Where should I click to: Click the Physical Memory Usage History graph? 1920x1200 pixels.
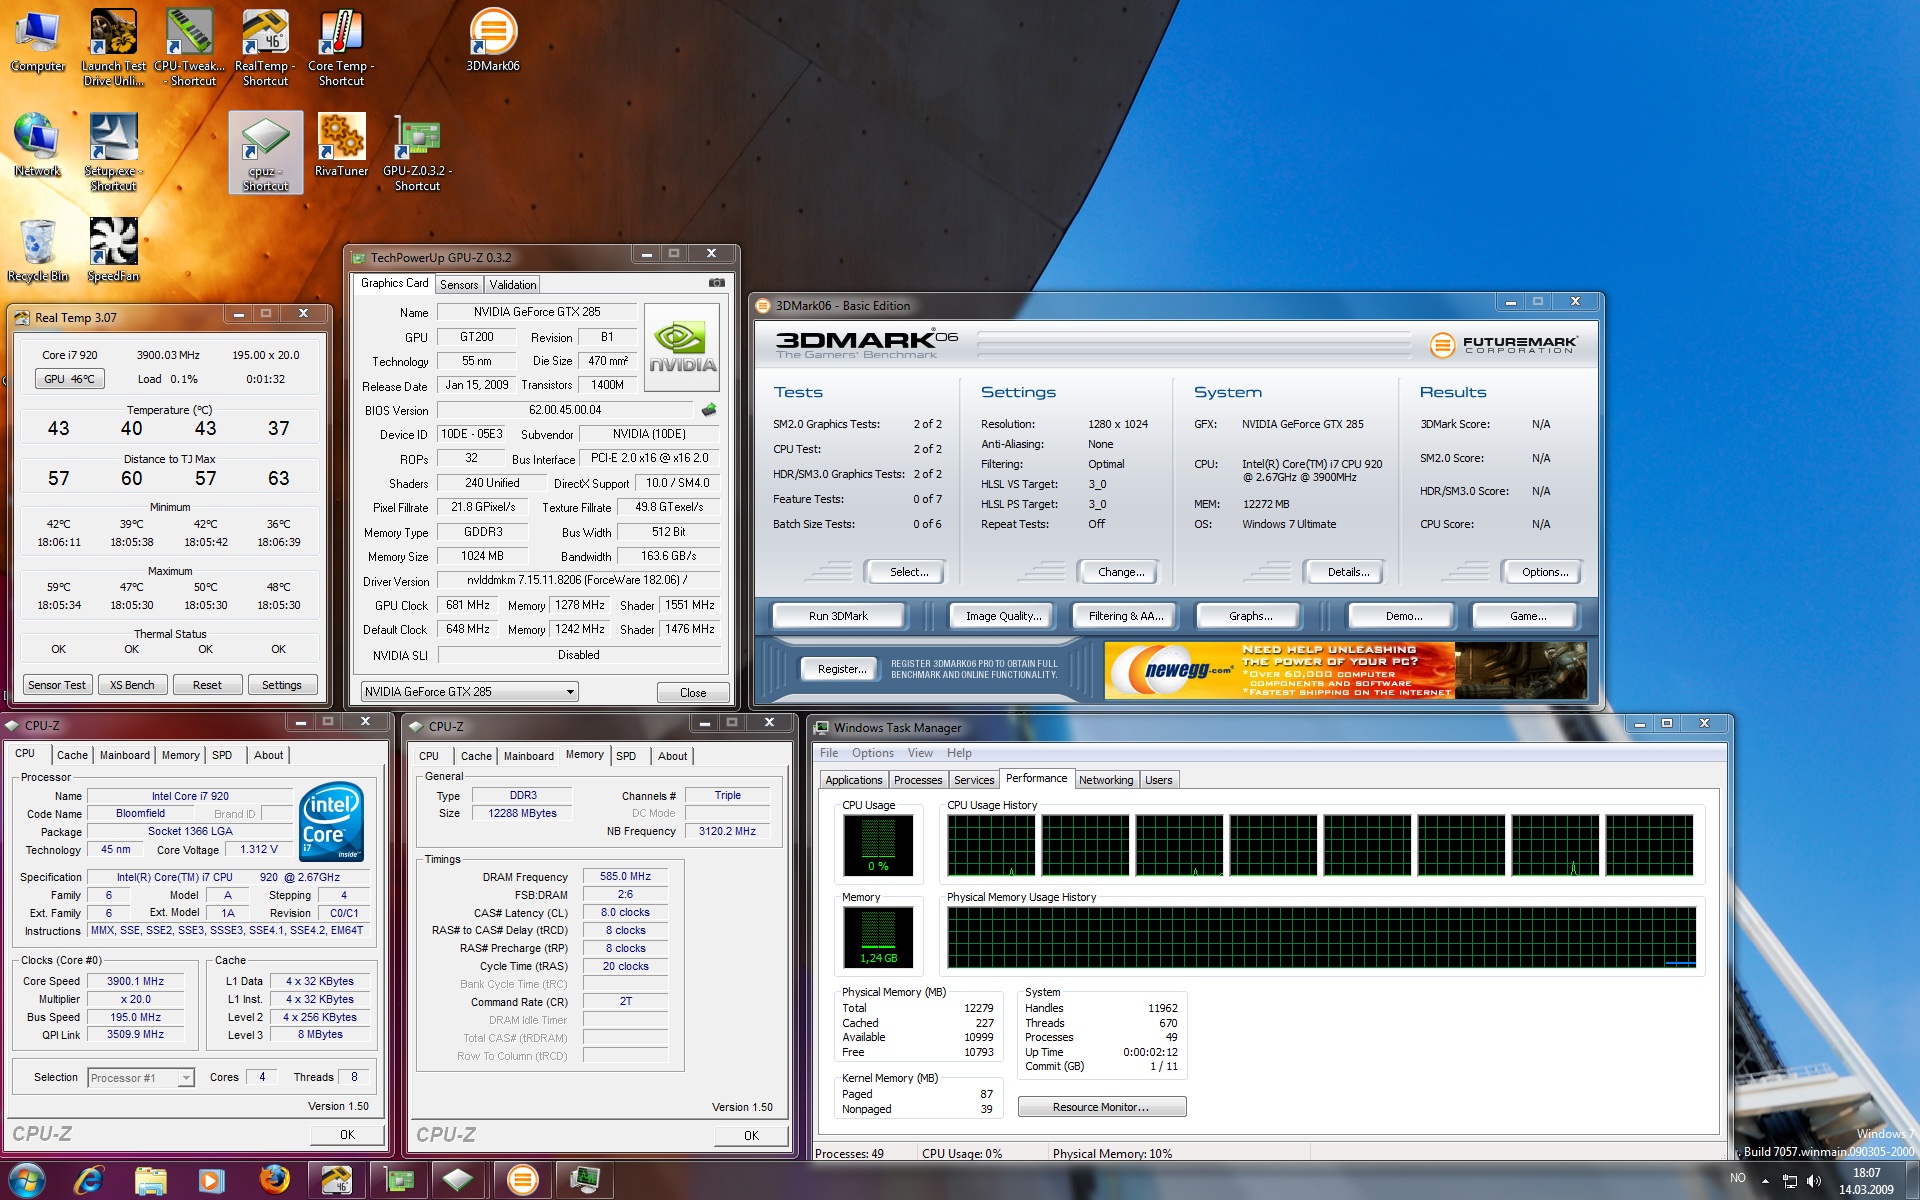(x=1321, y=938)
